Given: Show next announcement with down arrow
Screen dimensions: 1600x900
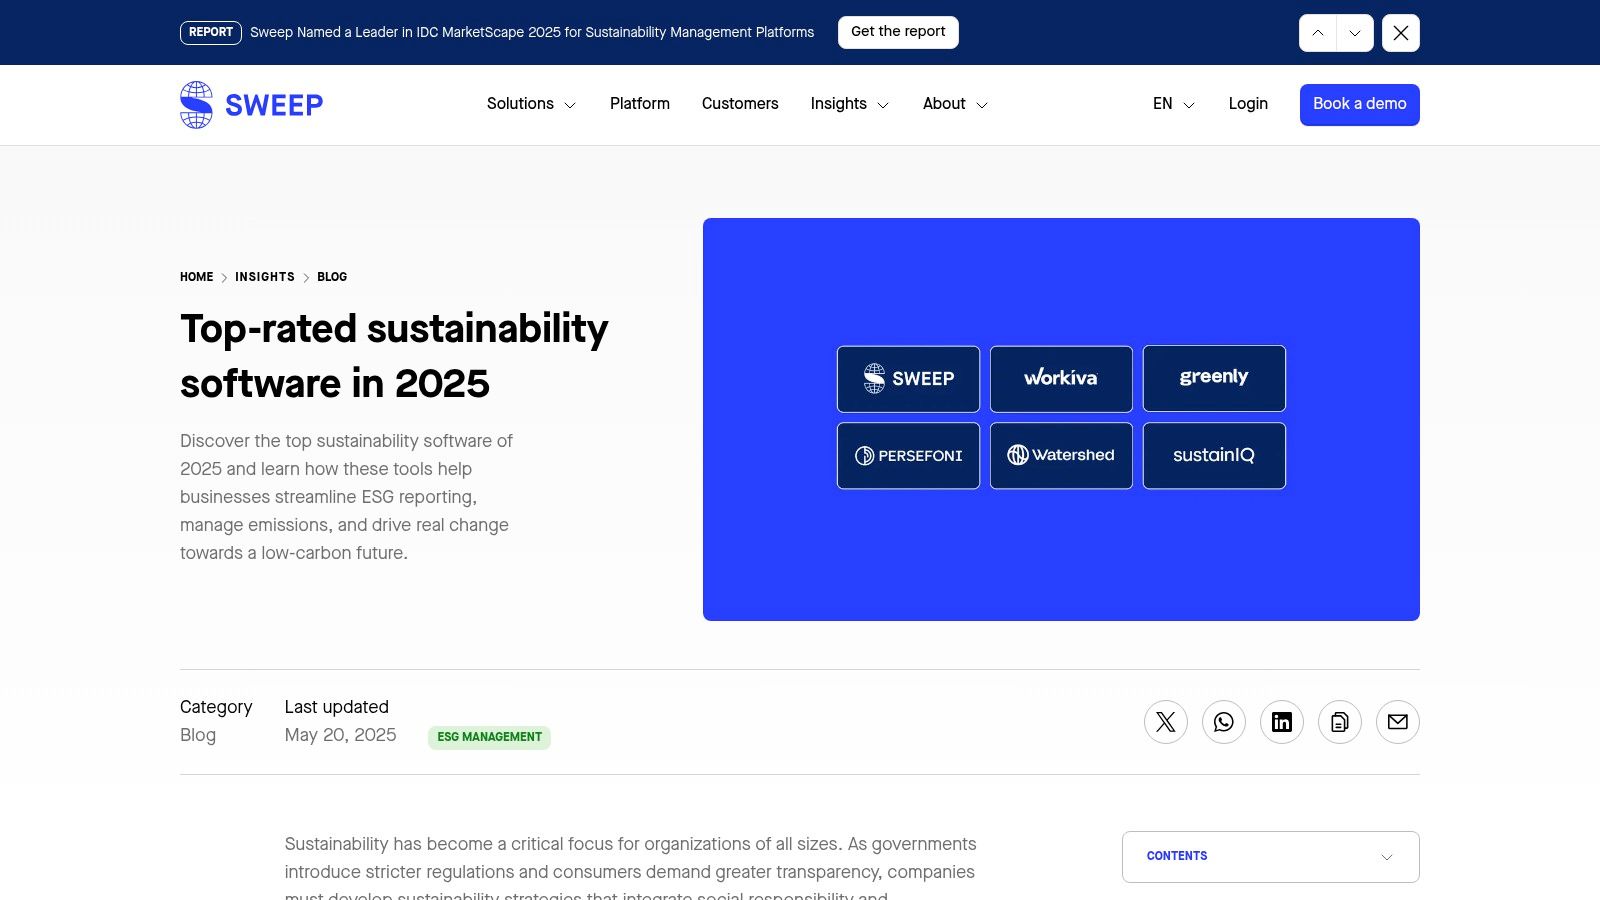Looking at the screenshot, I should (x=1355, y=33).
